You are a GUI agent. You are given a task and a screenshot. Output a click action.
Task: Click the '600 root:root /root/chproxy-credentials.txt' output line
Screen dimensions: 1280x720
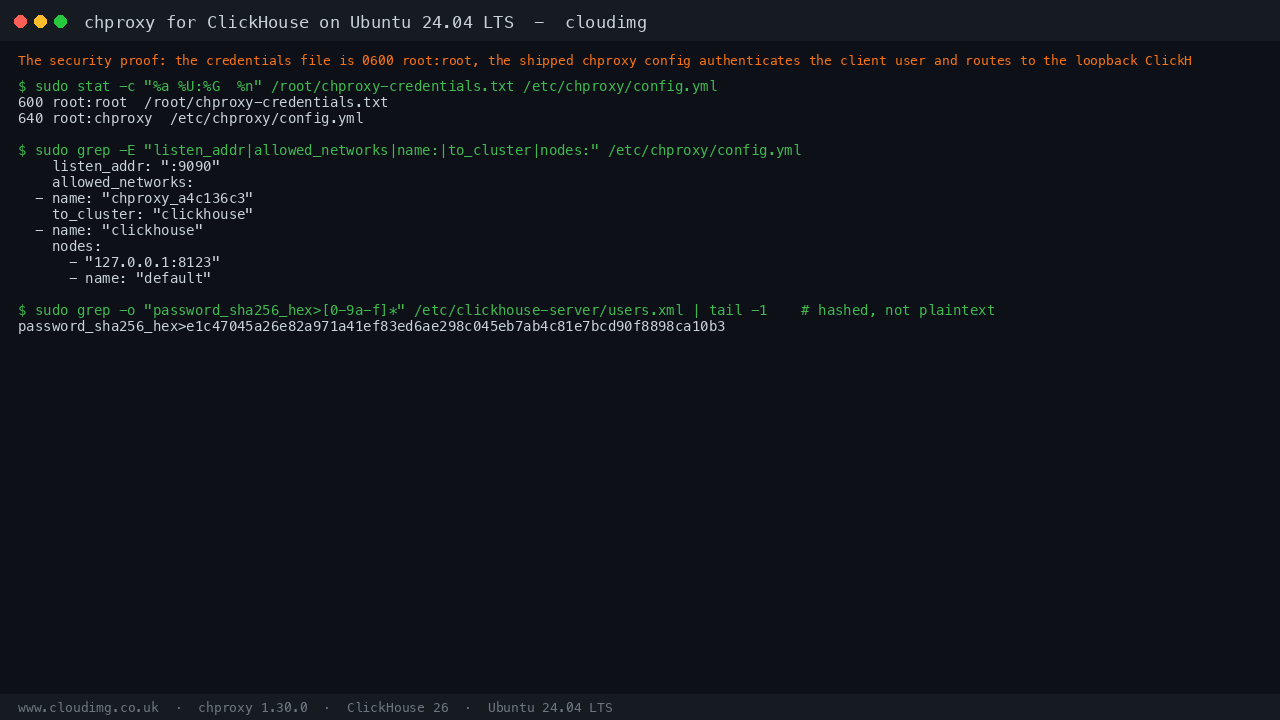point(203,102)
